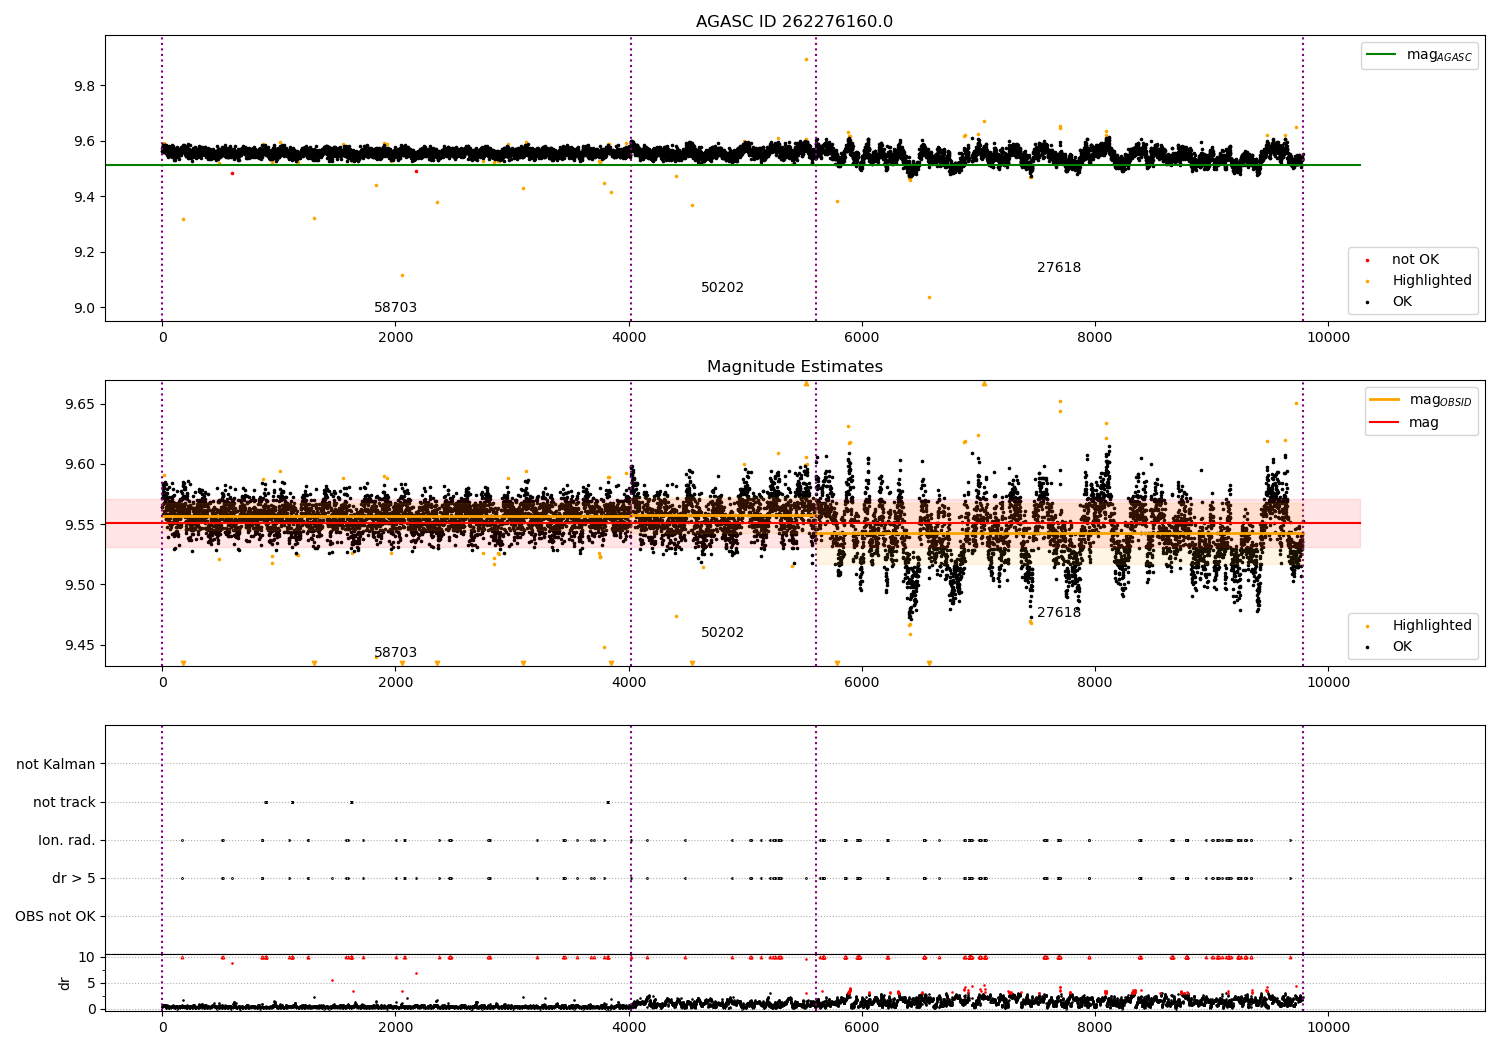Click the '27618' annotation in the top plot

coord(1058,268)
